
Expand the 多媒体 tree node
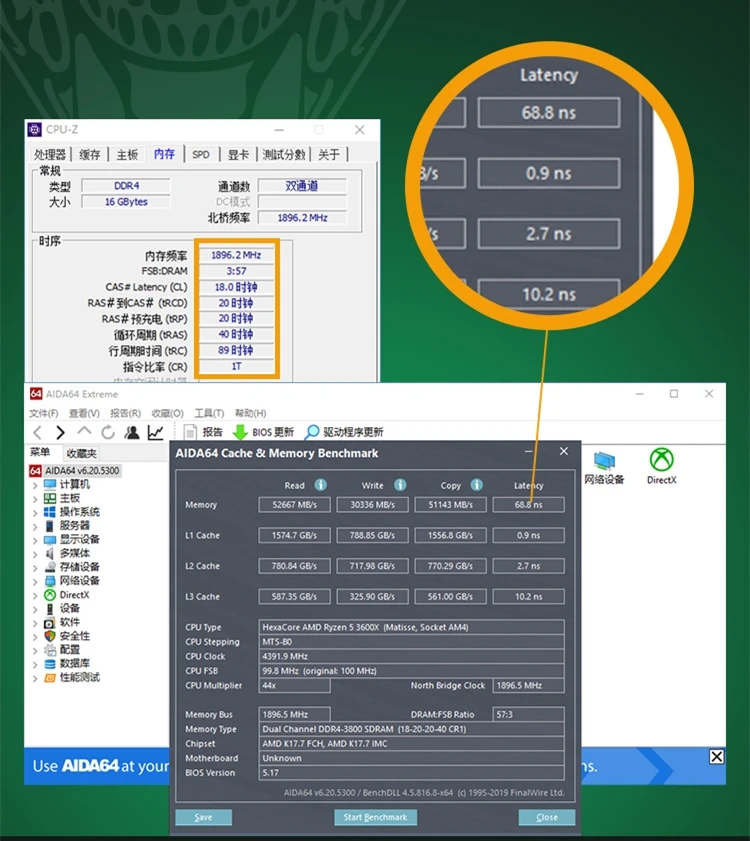35,554
